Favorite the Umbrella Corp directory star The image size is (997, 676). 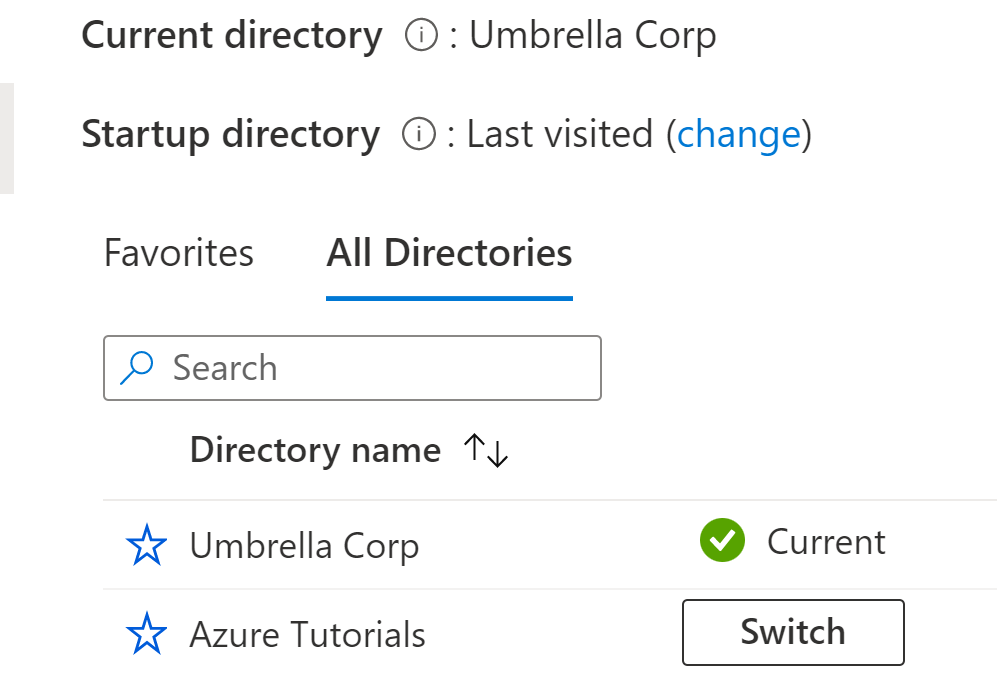pyautogui.click(x=146, y=542)
